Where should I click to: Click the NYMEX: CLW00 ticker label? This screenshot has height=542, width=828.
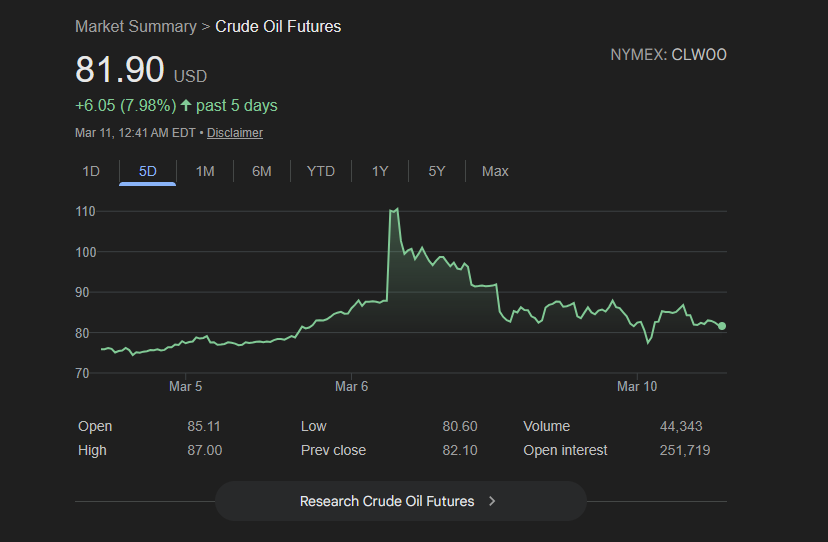(669, 54)
